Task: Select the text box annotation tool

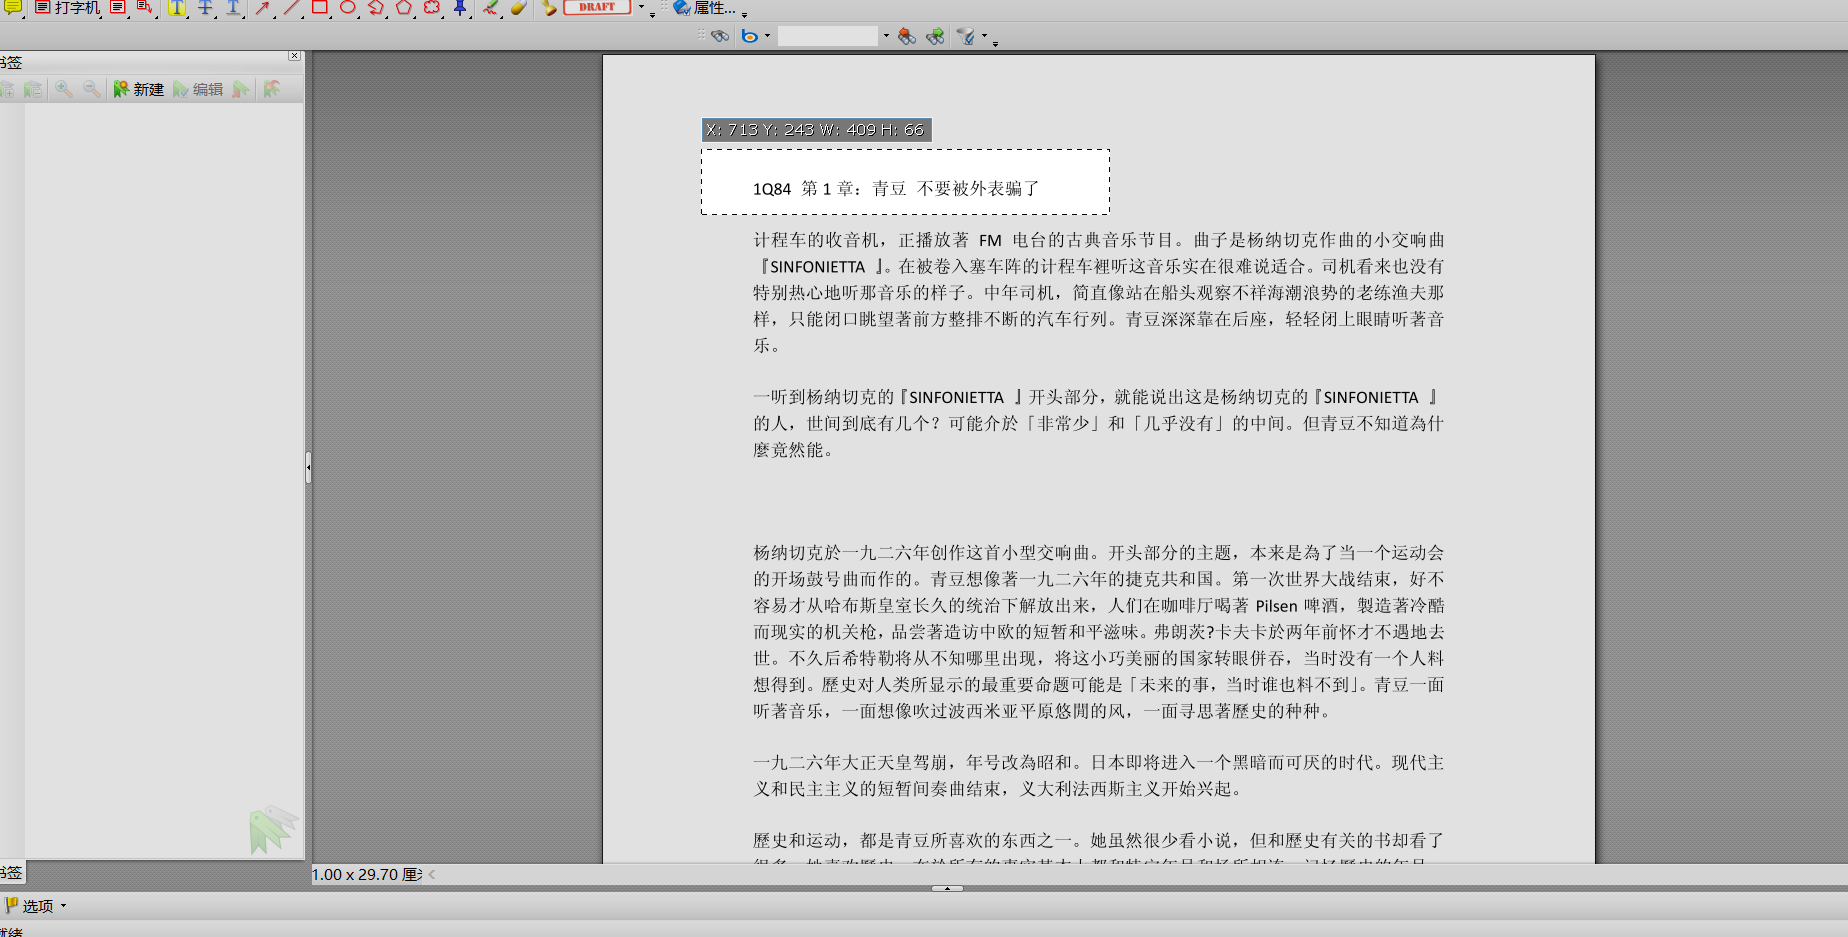Action: [118, 8]
